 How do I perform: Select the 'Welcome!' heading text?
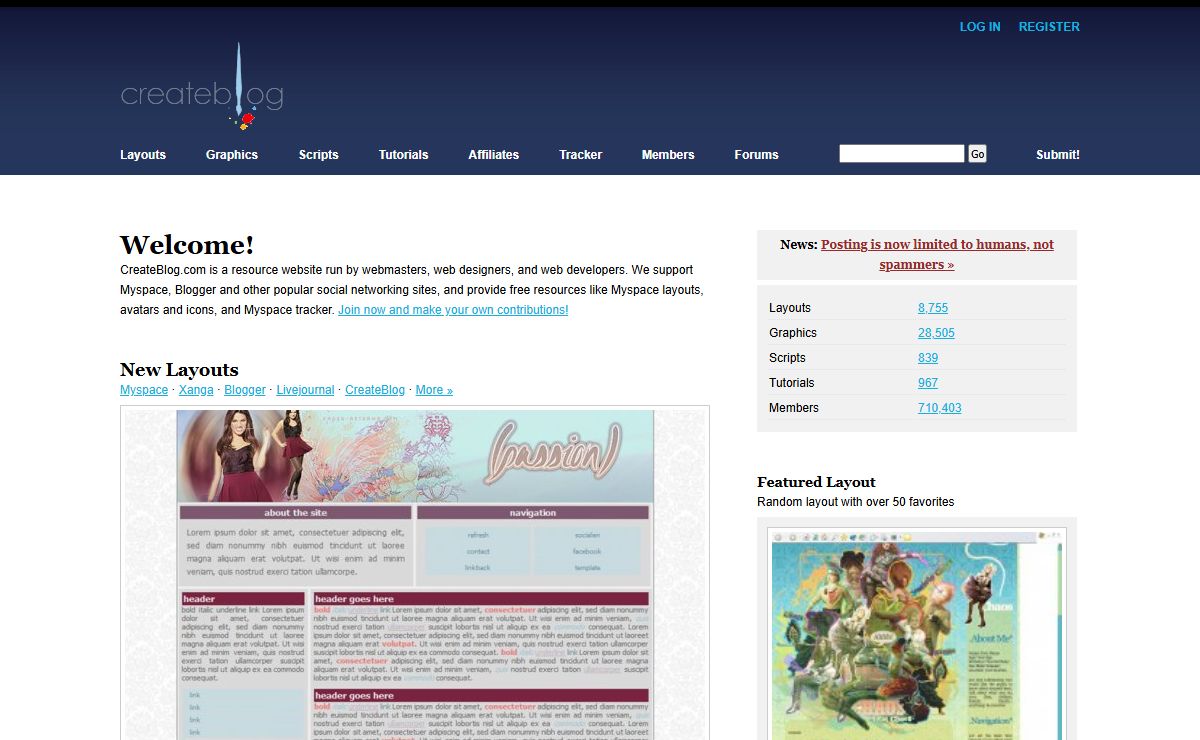187,245
